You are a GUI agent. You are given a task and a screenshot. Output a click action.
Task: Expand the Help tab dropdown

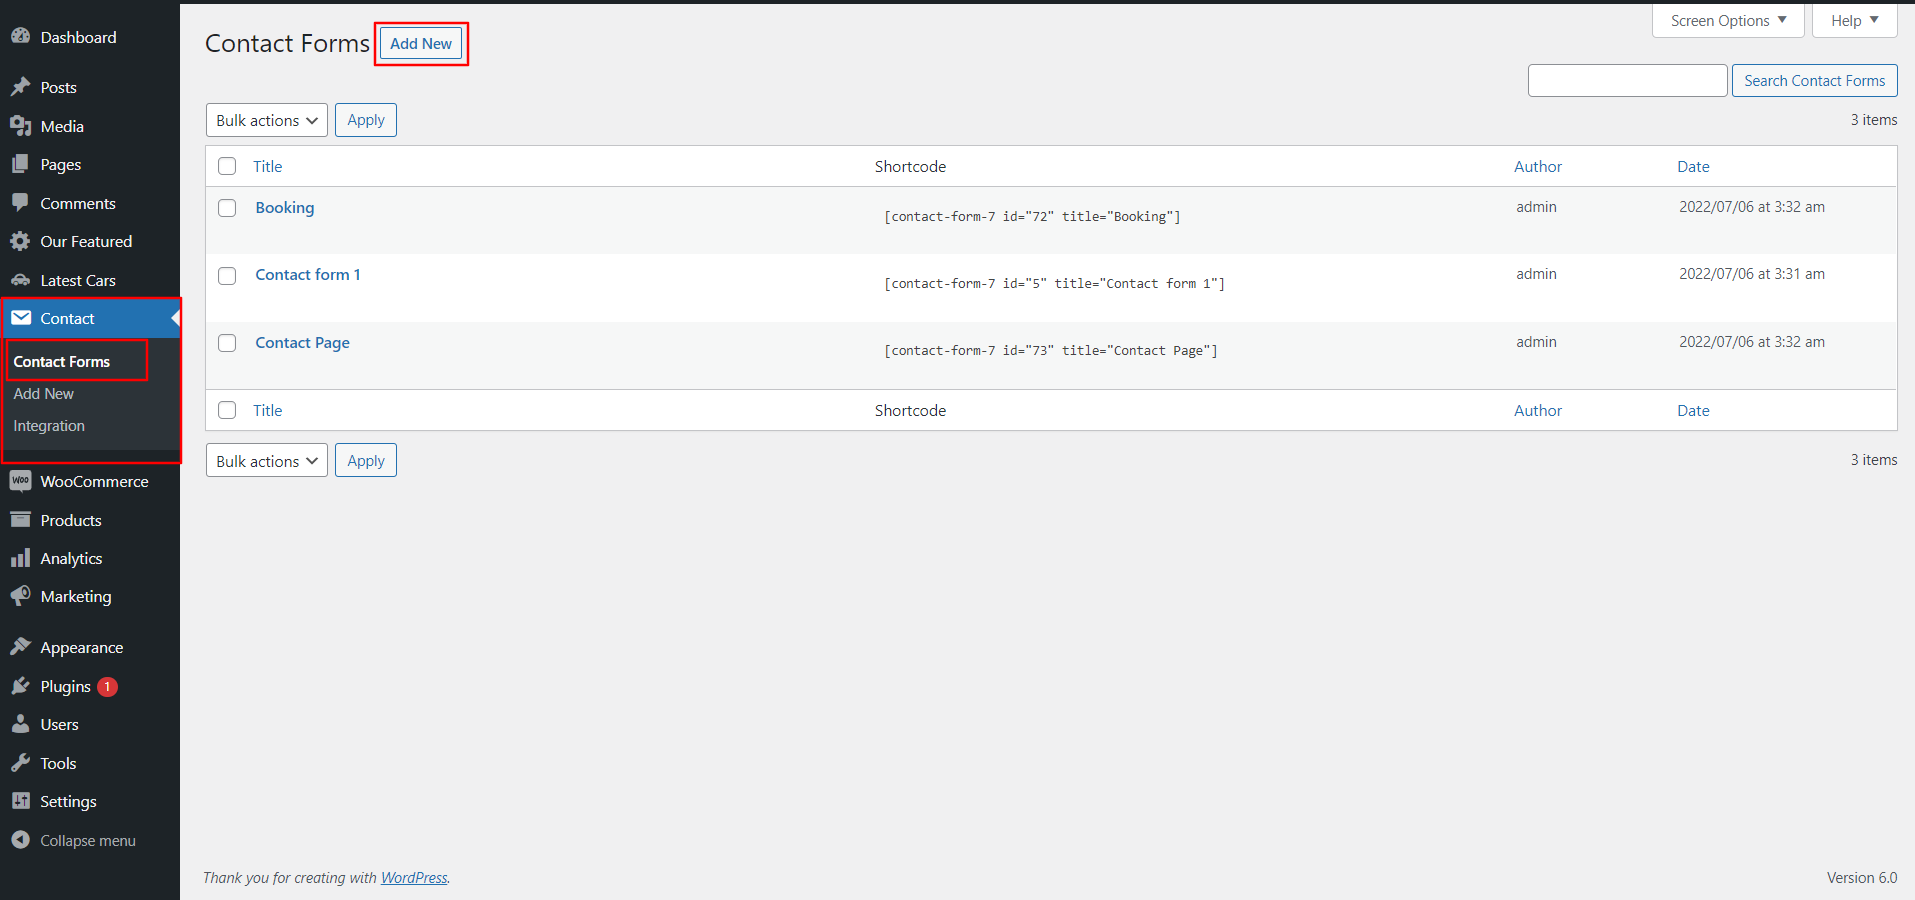click(x=1854, y=21)
